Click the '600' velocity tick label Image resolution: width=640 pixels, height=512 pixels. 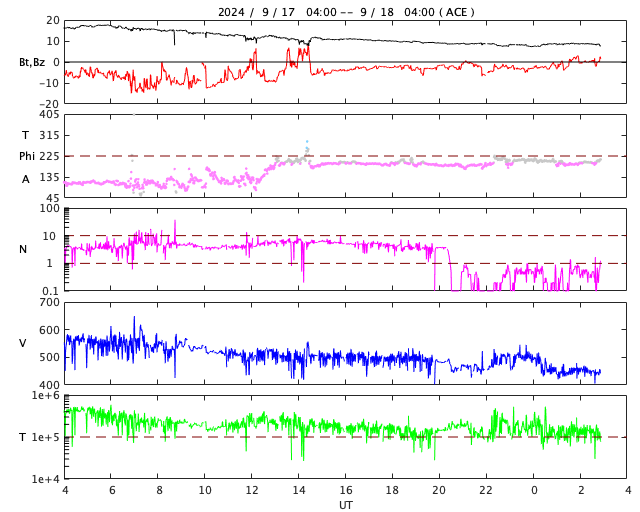[49, 330]
